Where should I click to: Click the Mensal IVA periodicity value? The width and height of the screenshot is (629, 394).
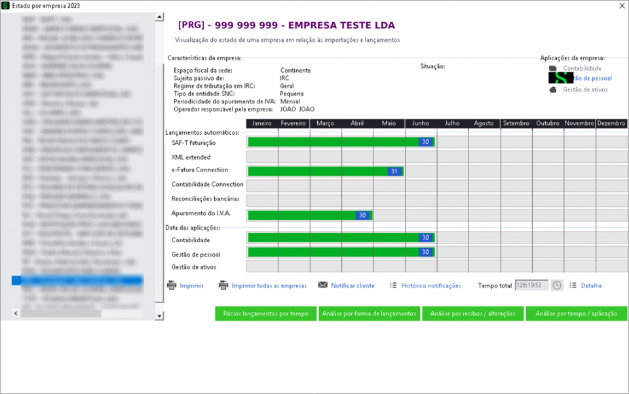pos(290,102)
